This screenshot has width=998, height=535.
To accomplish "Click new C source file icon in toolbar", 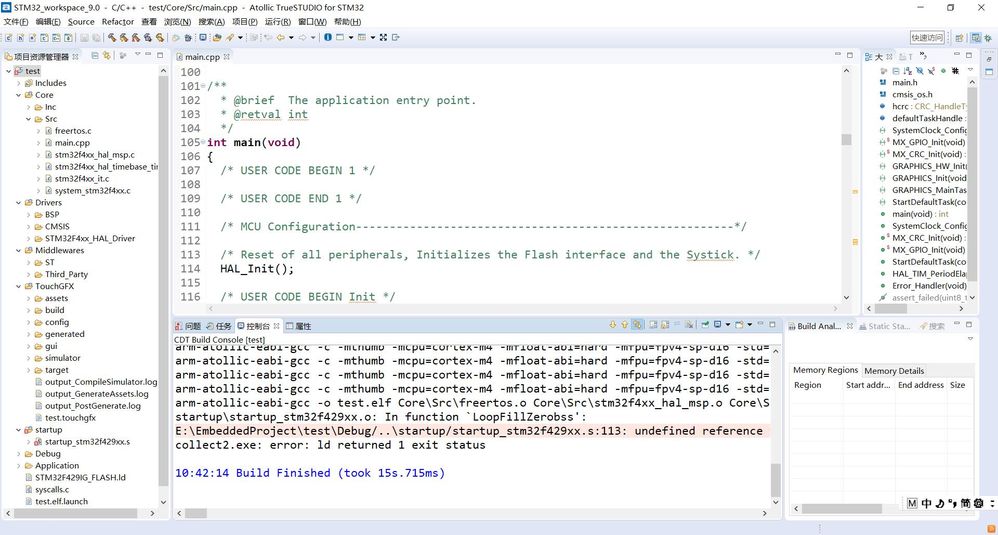I will coord(8,38).
